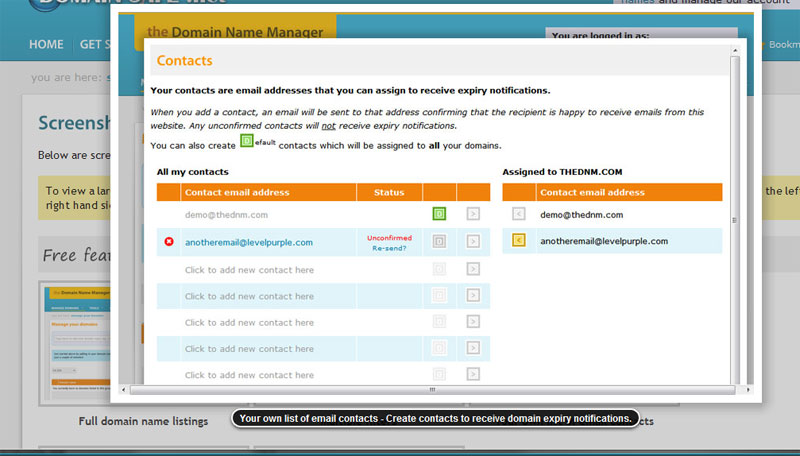
Task: Click the horizontal scrollbar at dialog bottom
Action: 432,389
